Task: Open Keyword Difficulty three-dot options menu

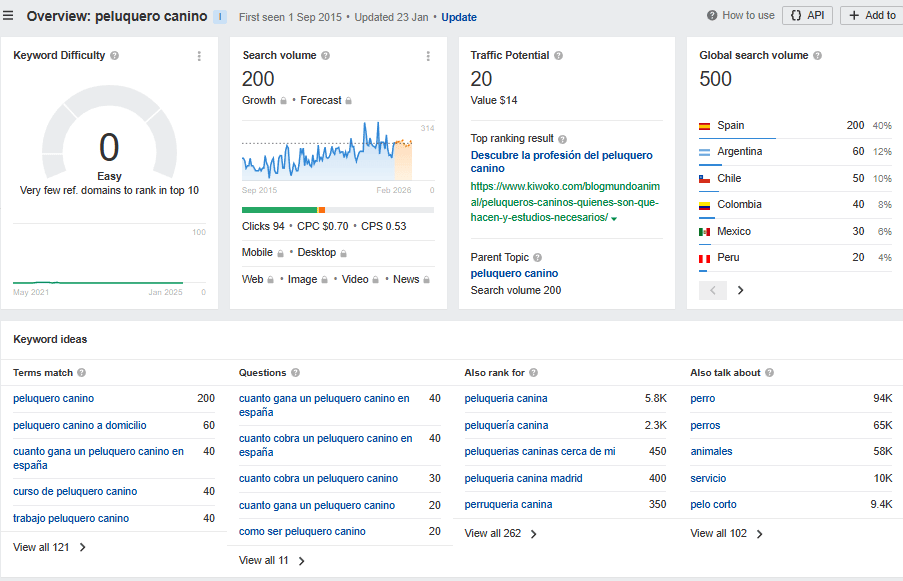Action: coord(199,56)
